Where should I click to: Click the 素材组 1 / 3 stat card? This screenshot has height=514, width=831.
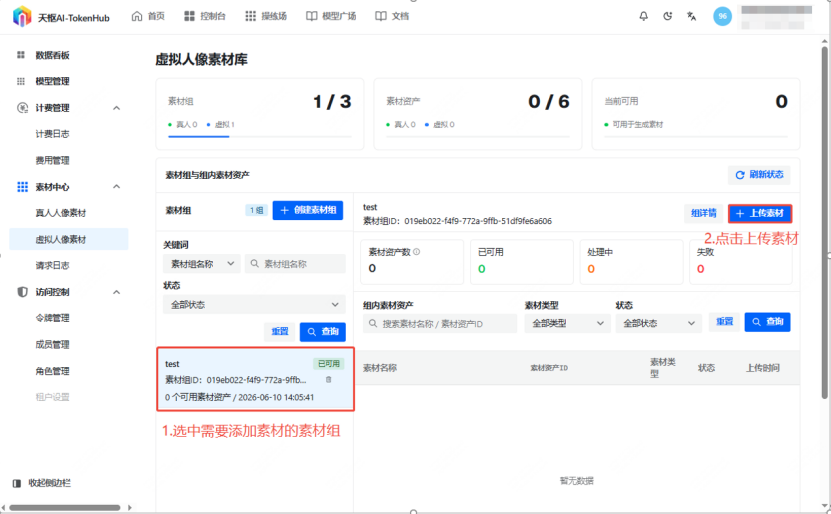pos(260,114)
